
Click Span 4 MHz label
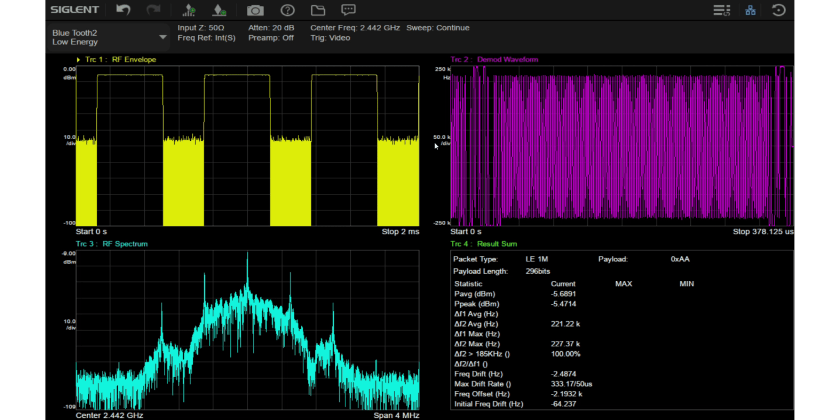click(x=396, y=416)
